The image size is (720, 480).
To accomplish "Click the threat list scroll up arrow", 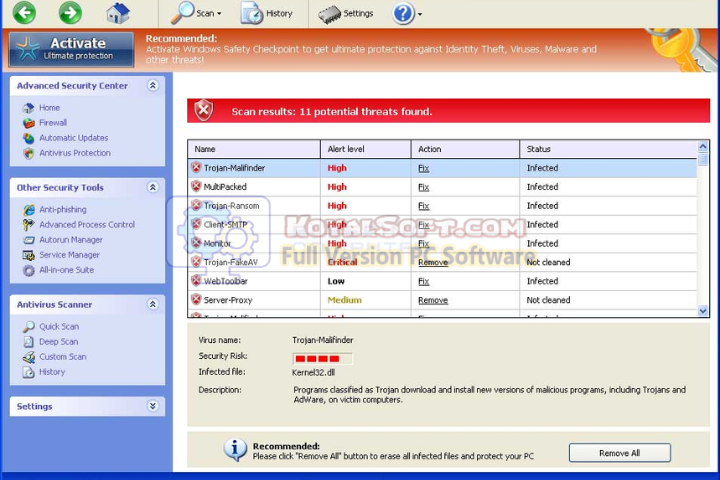I will [x=703, y=147].
